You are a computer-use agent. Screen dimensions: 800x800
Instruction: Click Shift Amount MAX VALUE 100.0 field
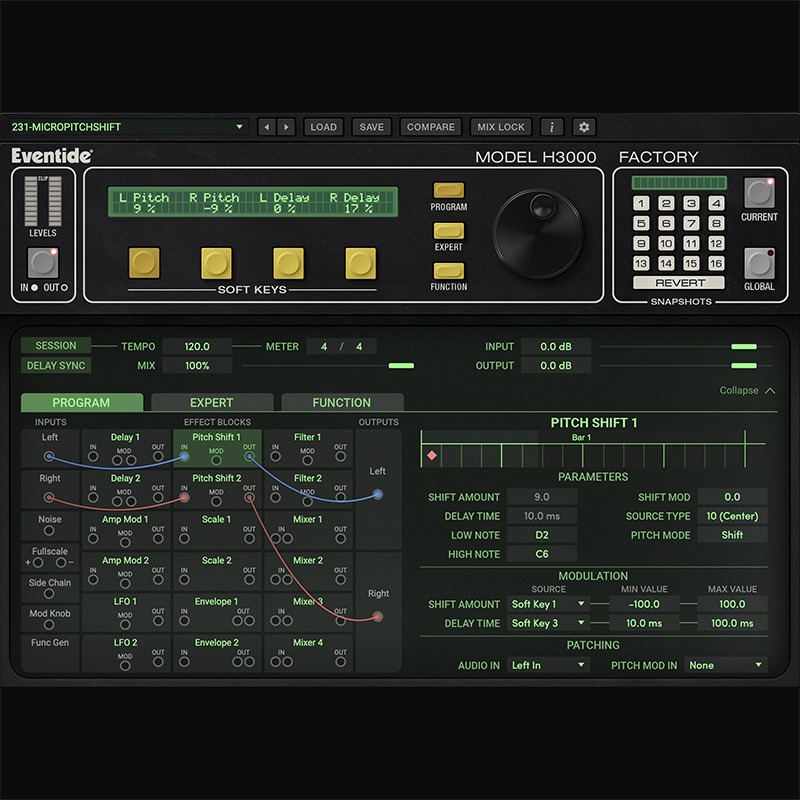click(732, 604)
